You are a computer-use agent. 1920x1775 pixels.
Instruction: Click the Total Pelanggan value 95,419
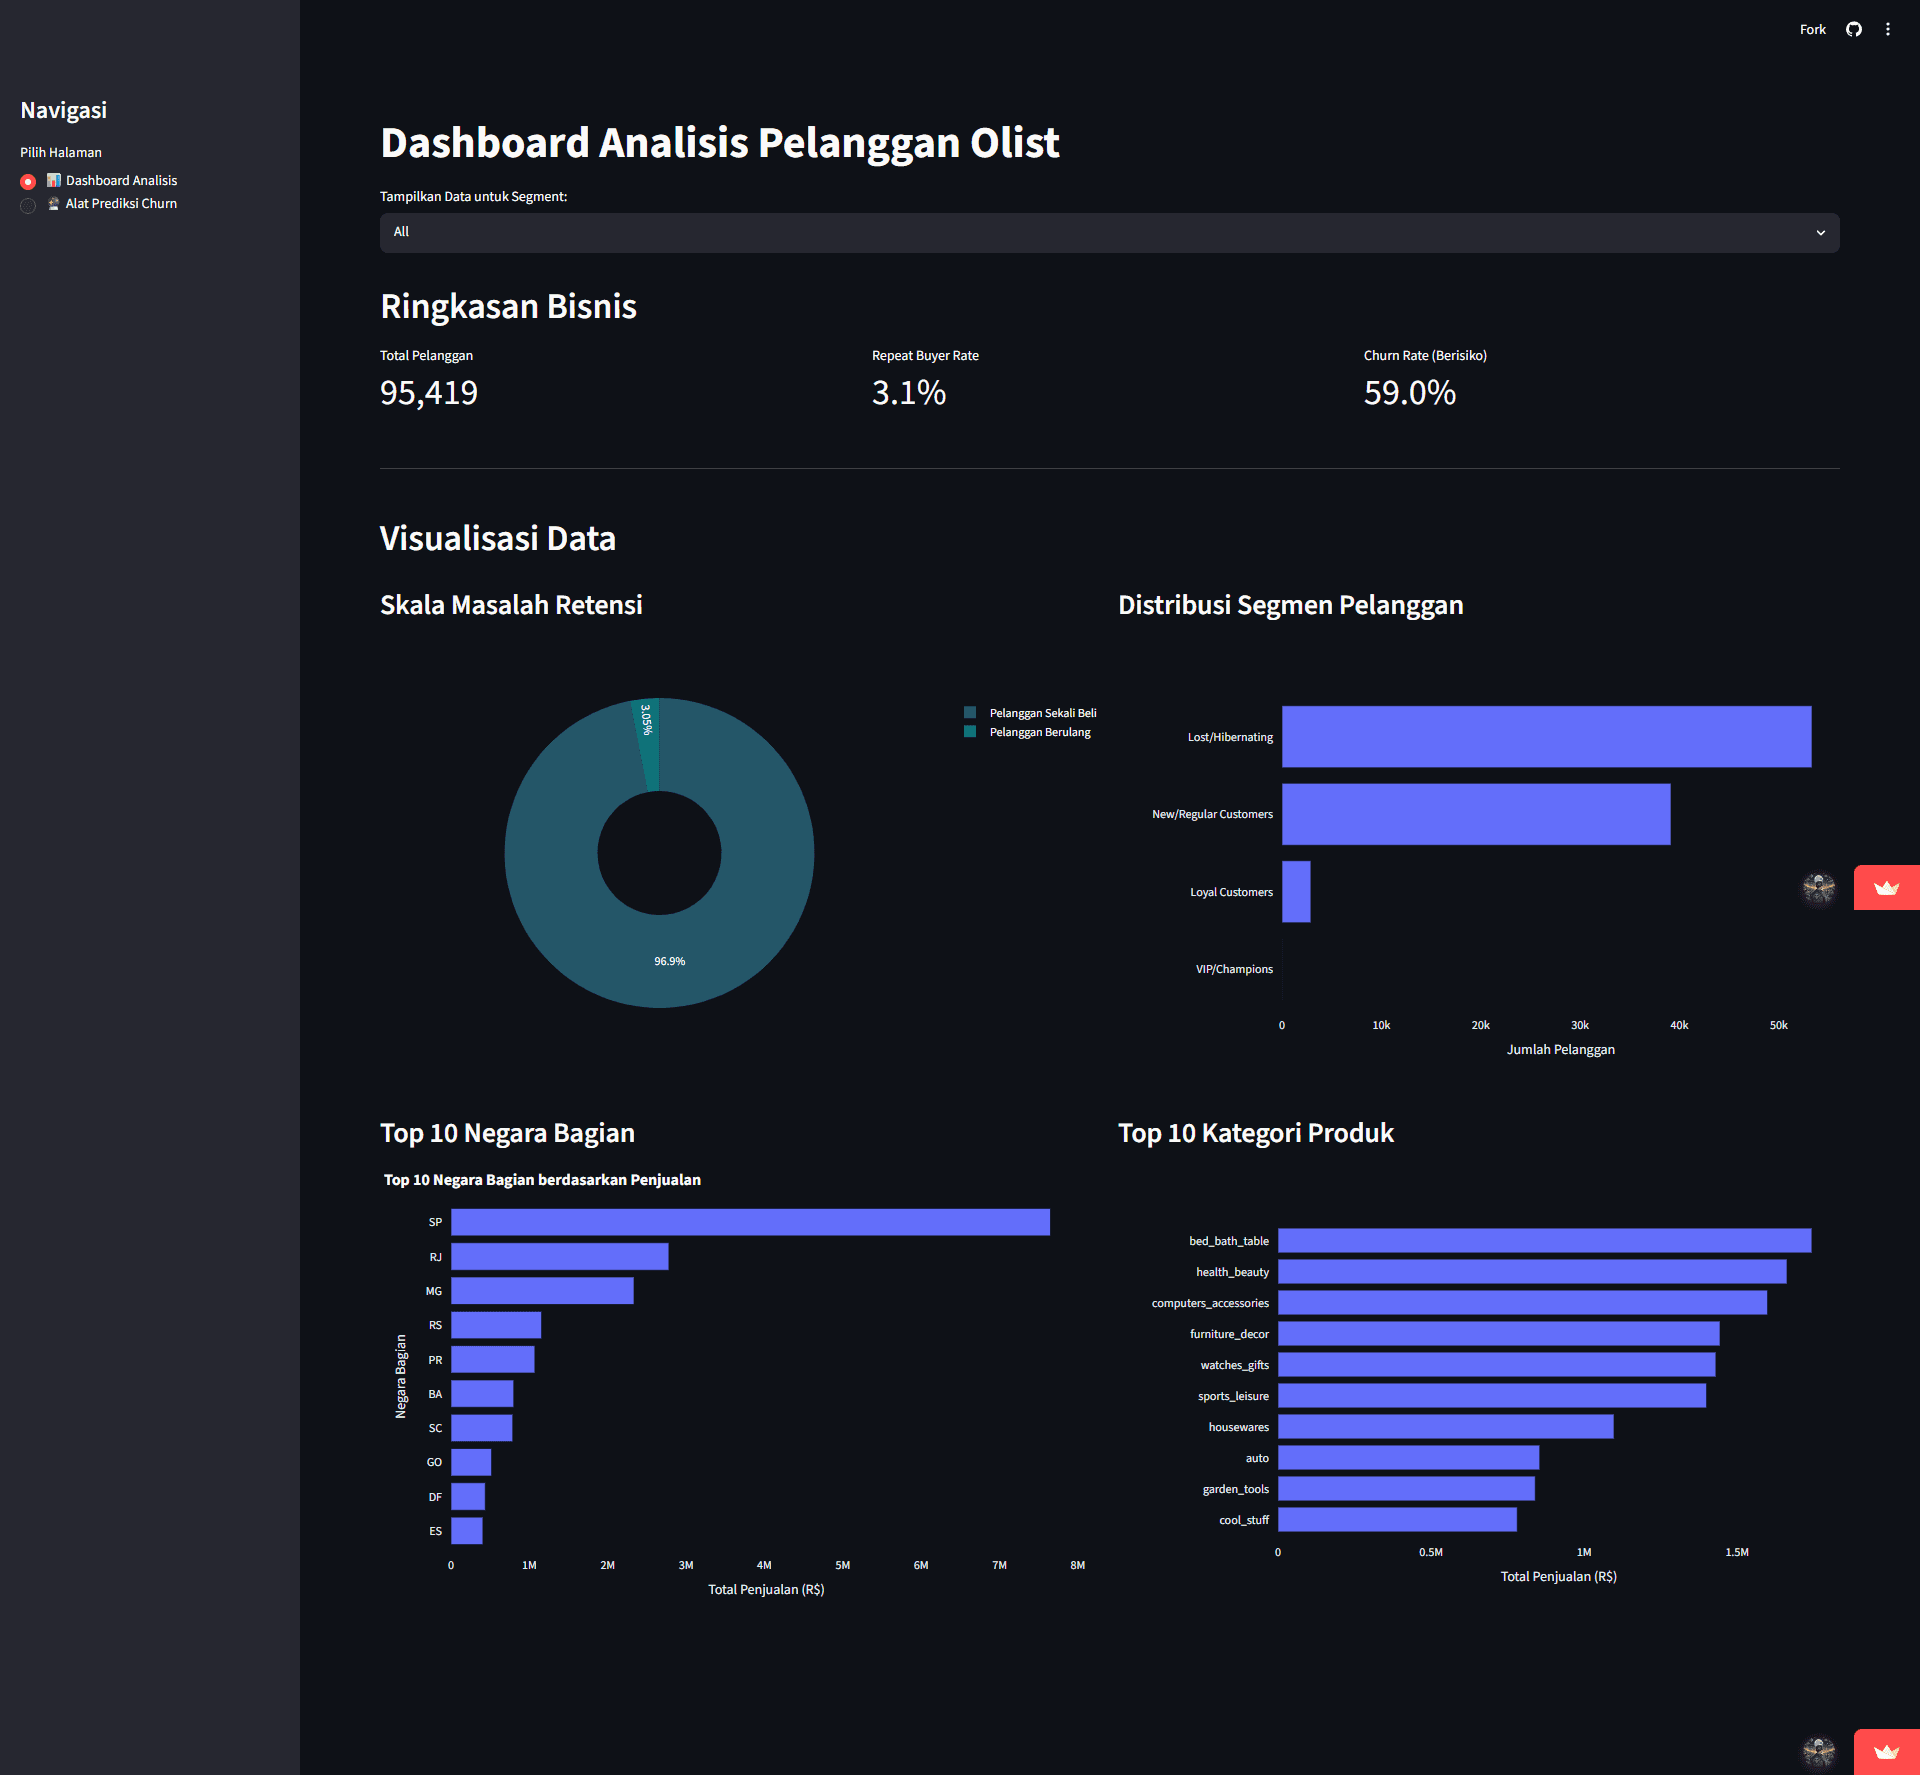(429, 393)
